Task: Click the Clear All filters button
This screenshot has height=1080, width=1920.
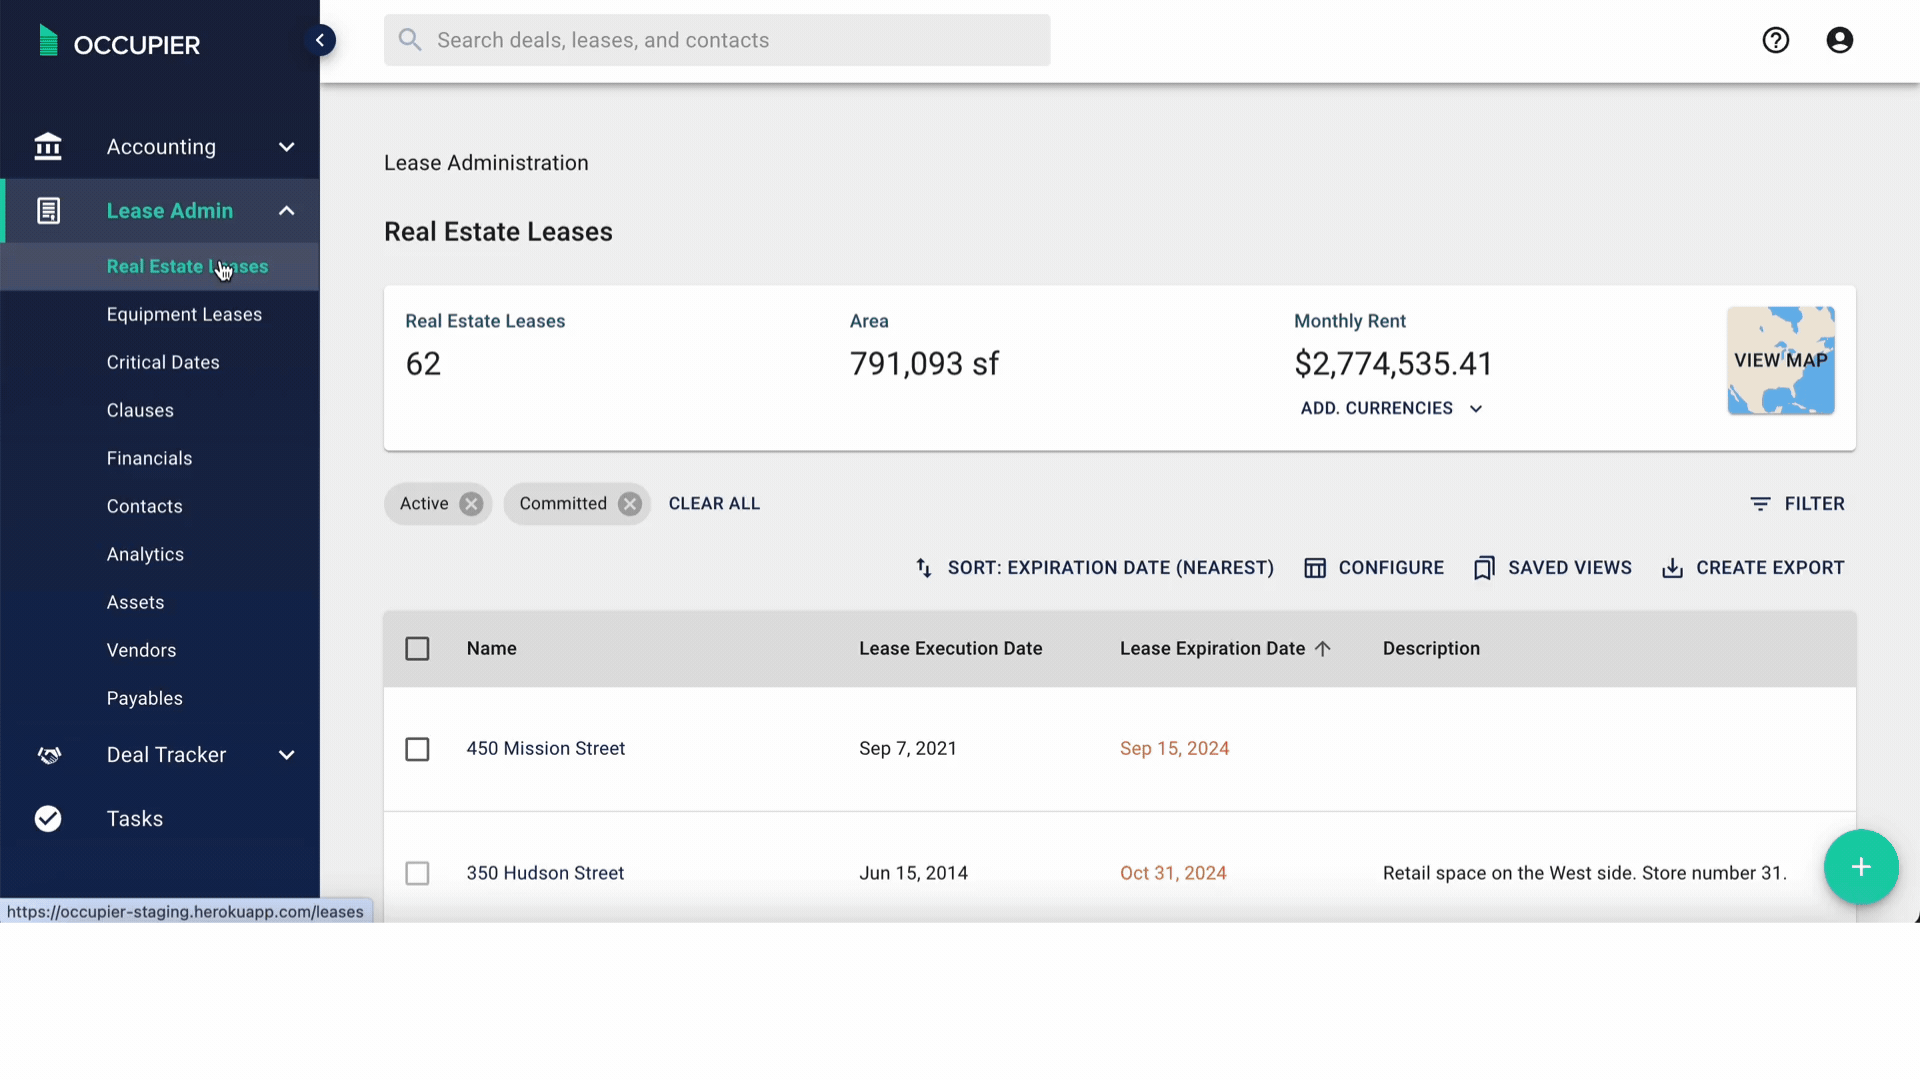Action: [x=715, y=502]
